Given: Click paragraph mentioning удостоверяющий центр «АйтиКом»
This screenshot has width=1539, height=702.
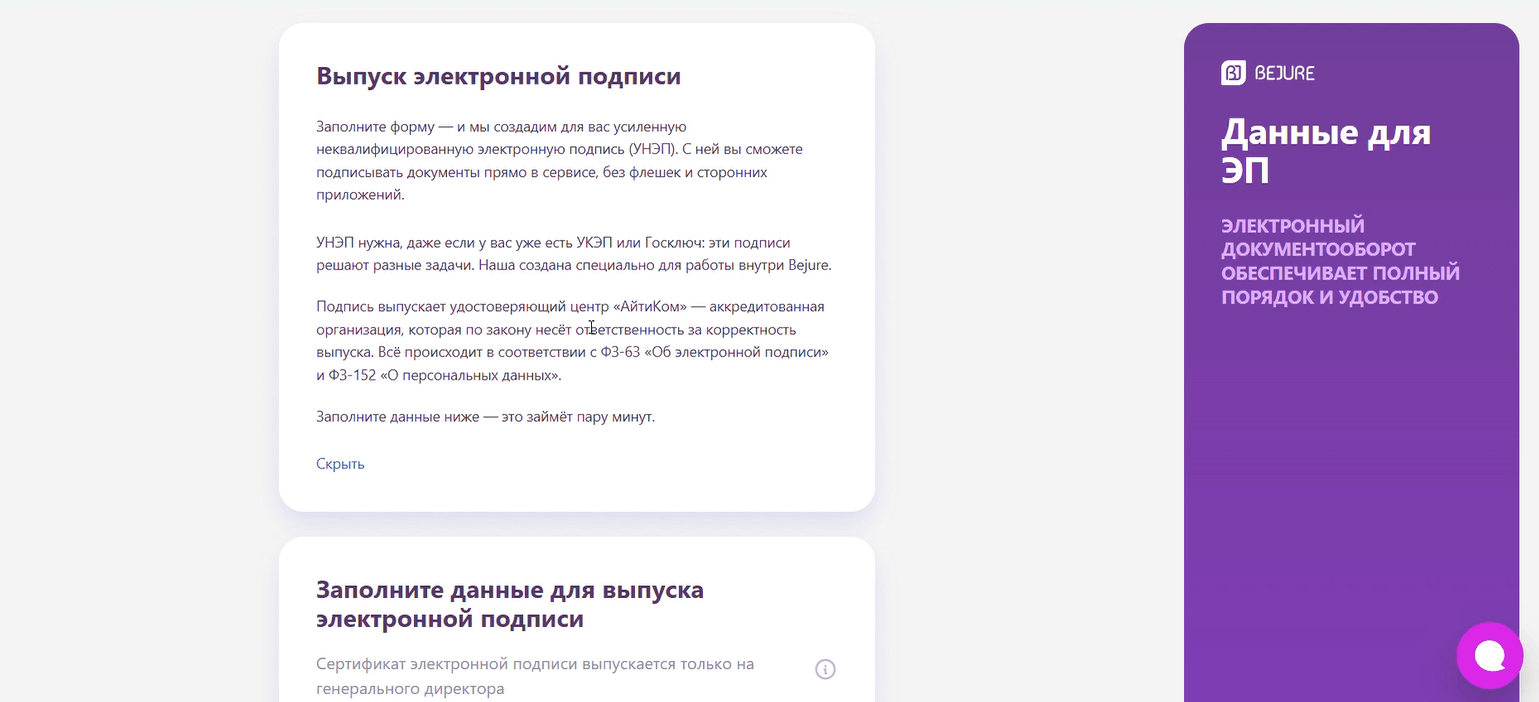Looking at the screenshot, I should coord(573,341).
